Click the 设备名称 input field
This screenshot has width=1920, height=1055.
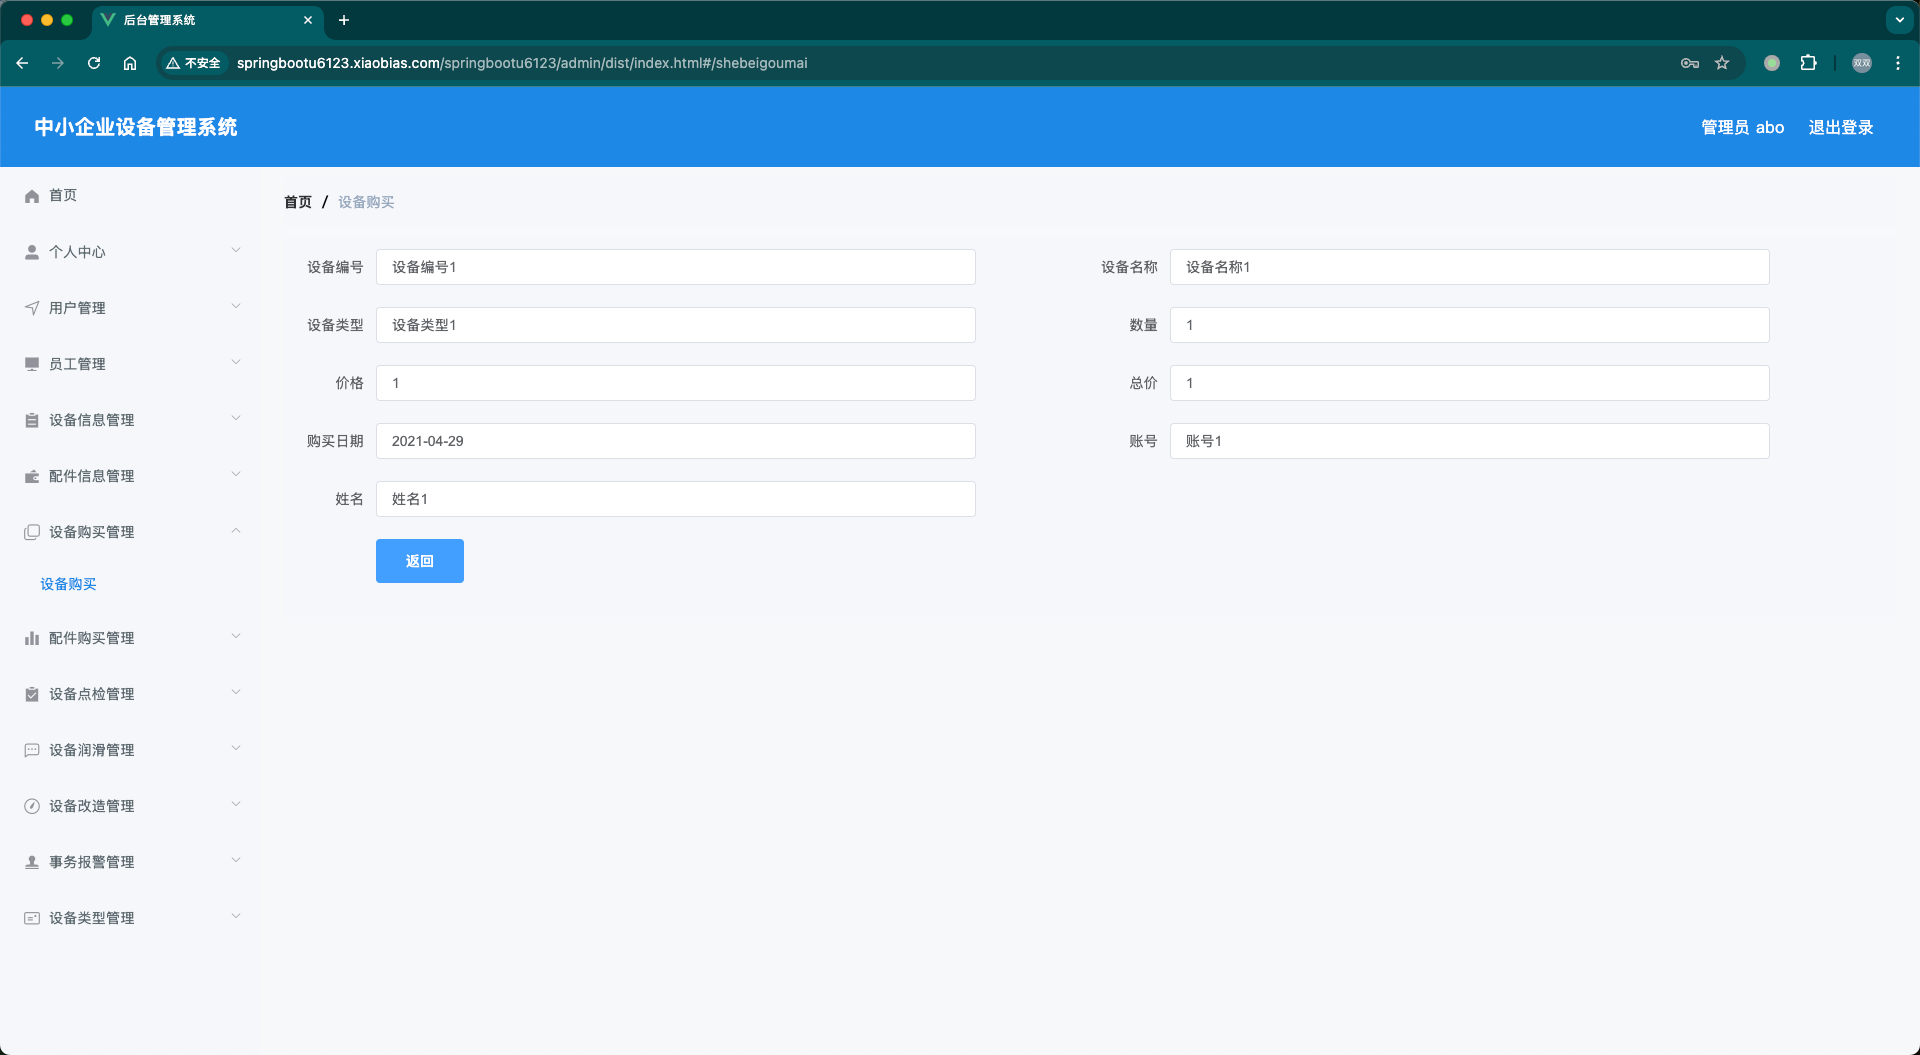[x=1470, y=267]
